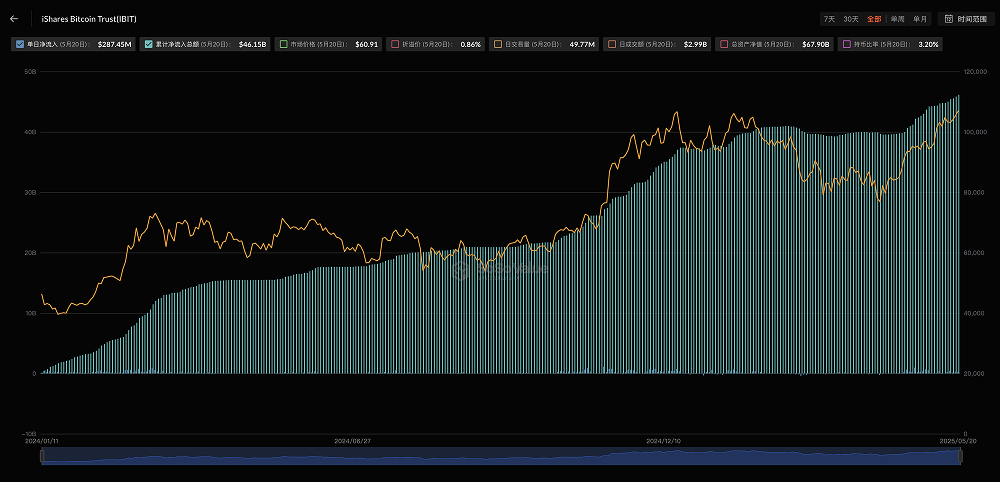Click the 100,000 right axis label

pos(974,132)
